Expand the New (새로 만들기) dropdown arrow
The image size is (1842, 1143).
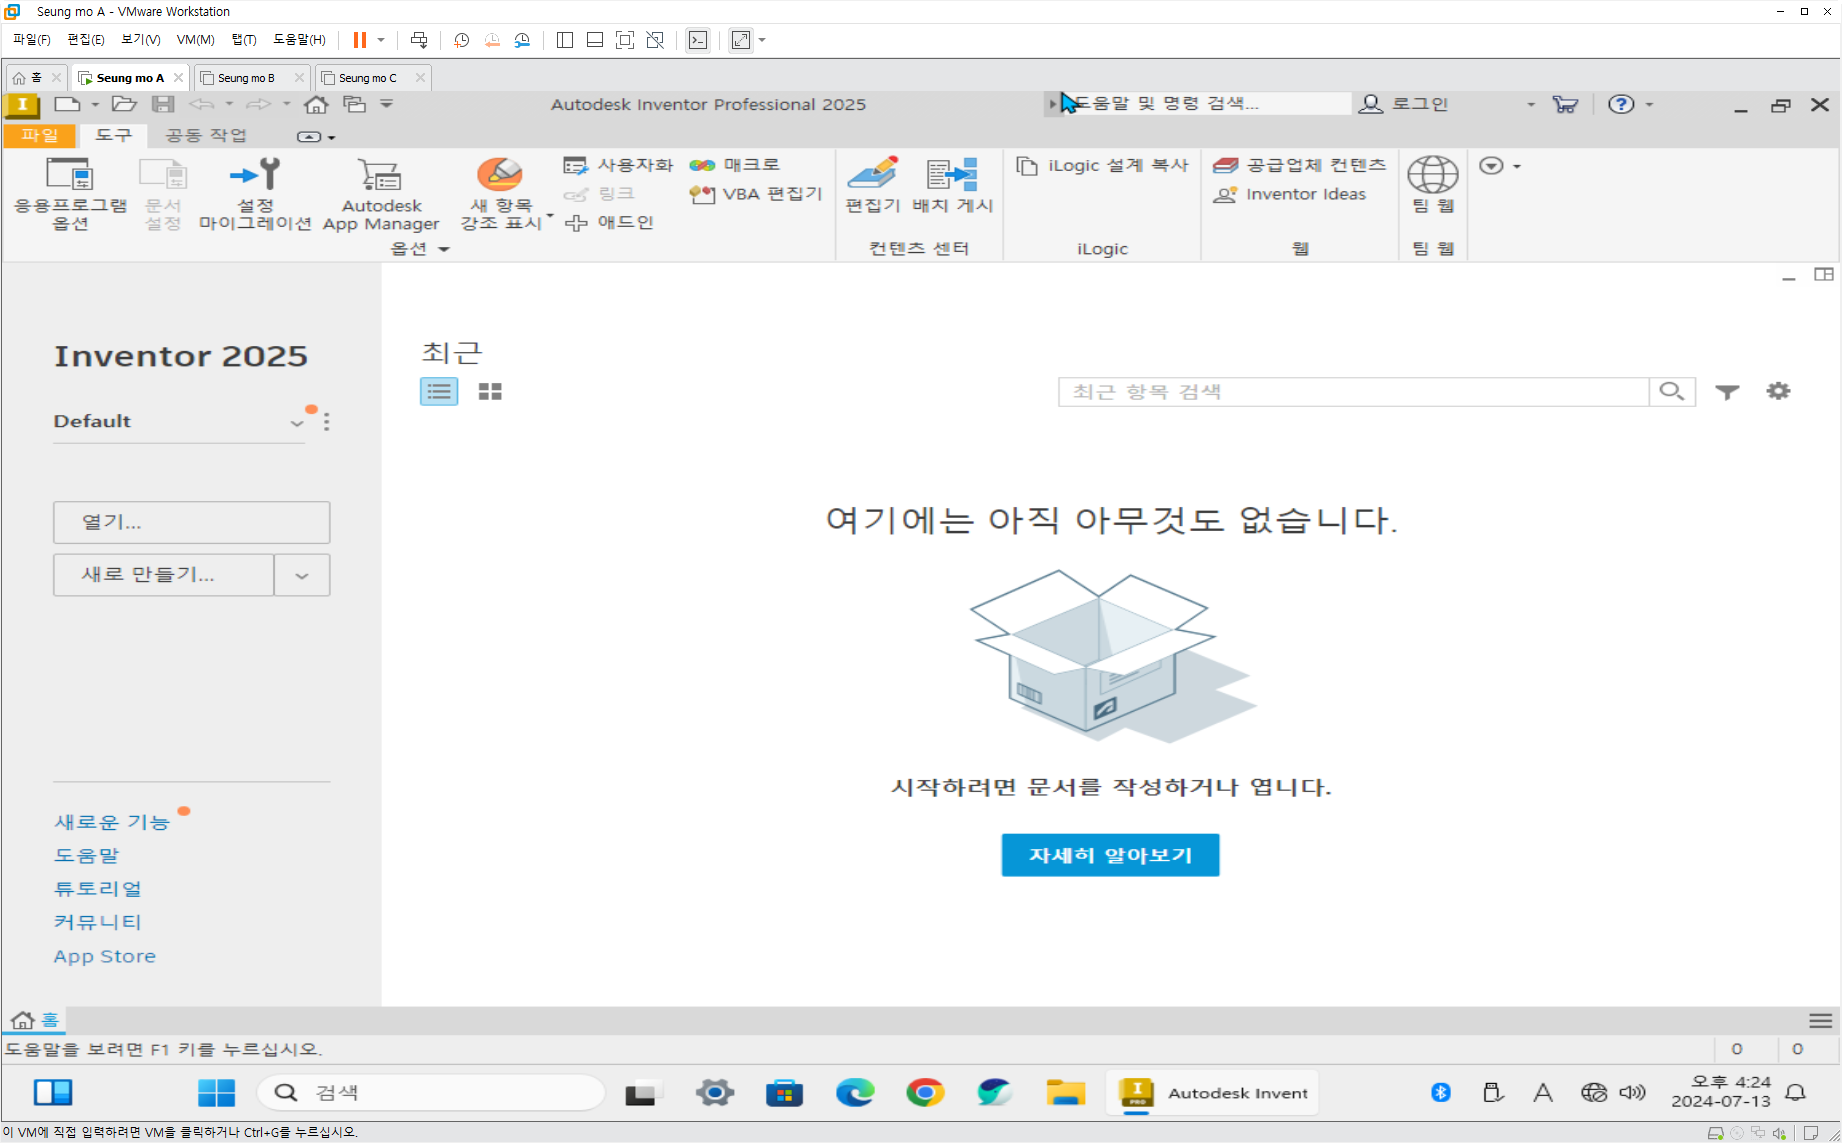point(302,575)
